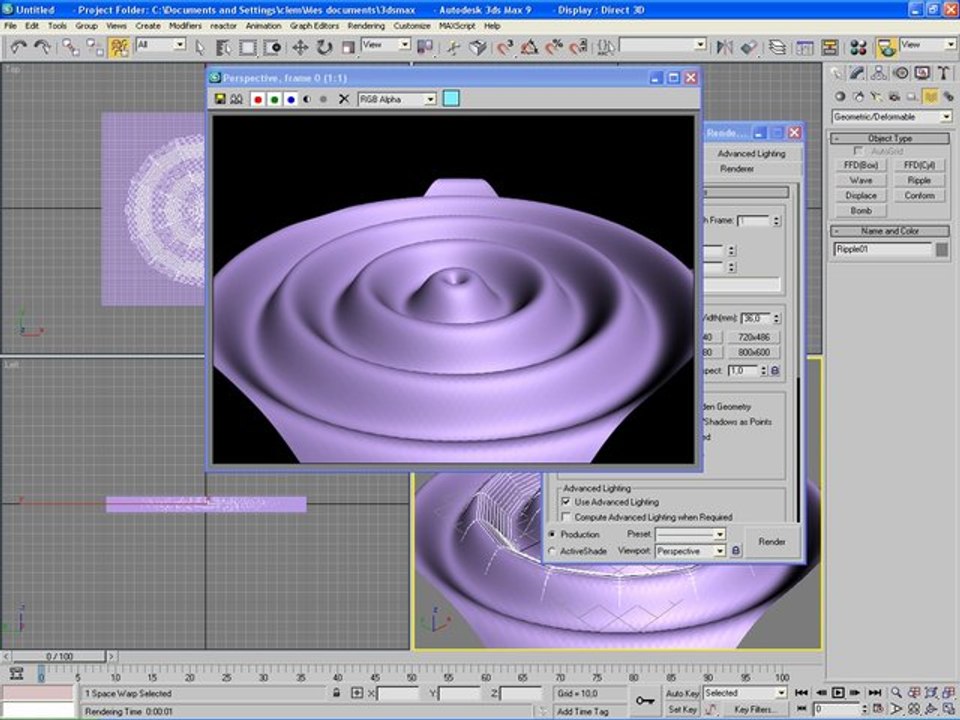
Task: Click the Ripple object type button
Action: pyautogui.click(x=918, y=180)
